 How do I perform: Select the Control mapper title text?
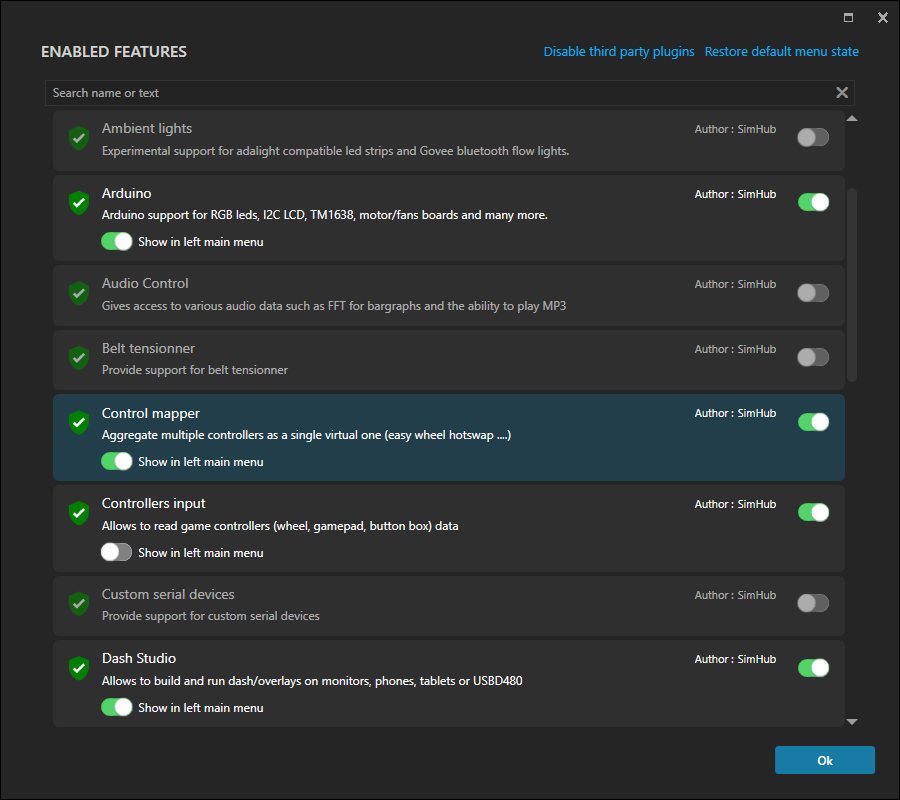[150, 413]
